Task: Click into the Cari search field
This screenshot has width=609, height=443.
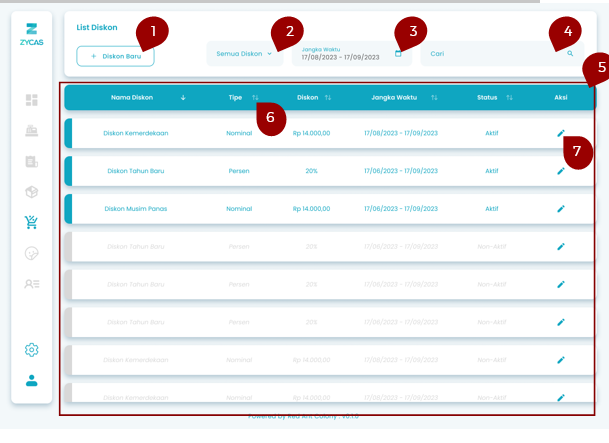Action: tap(490, 53)
